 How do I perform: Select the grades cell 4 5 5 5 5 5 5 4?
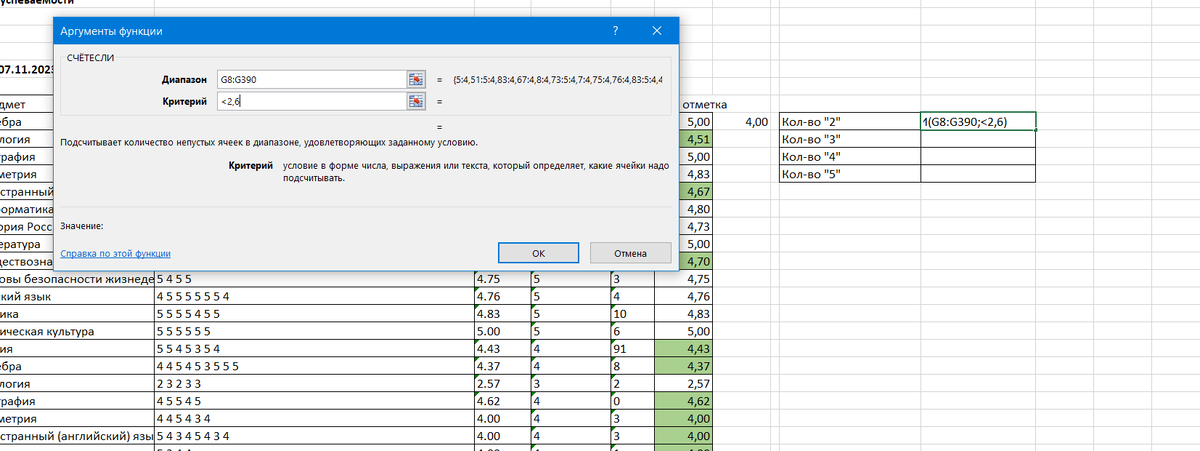[314, 296]
